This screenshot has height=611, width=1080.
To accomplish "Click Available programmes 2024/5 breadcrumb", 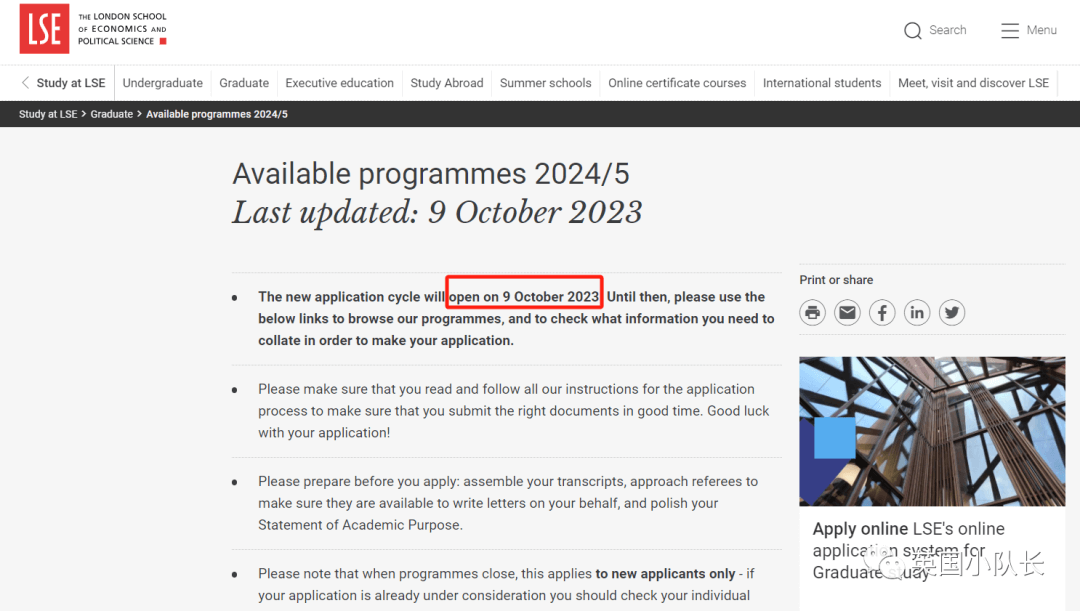I will click(217, 114).
